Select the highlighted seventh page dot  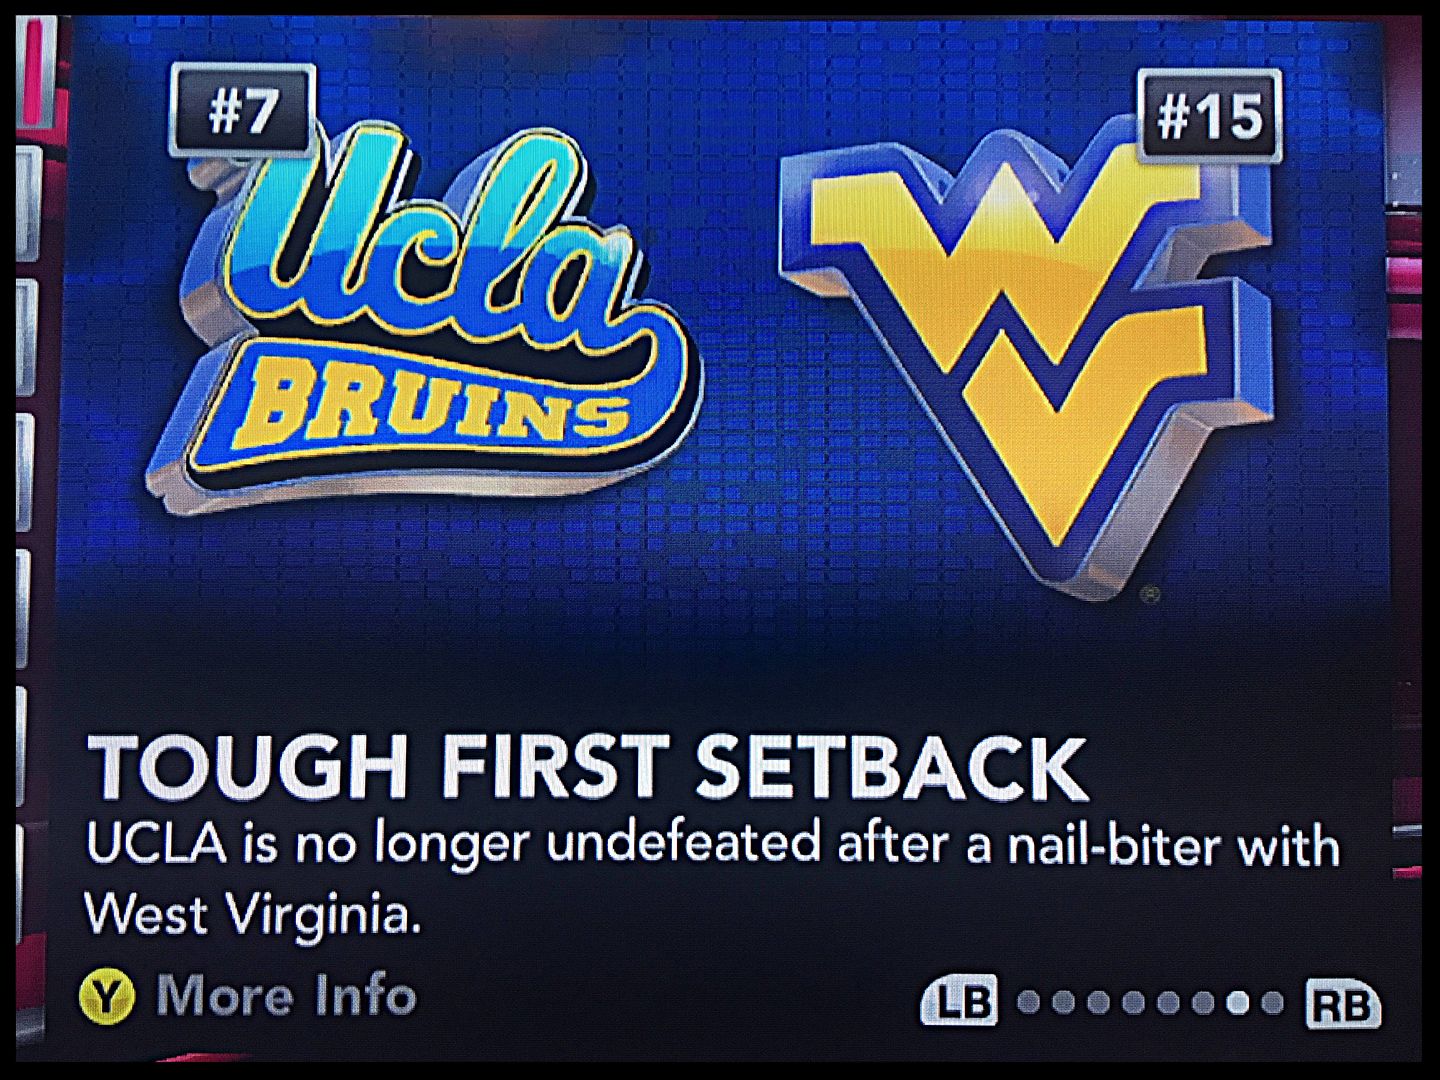pyautogui.click(x=1237, y=1002)
